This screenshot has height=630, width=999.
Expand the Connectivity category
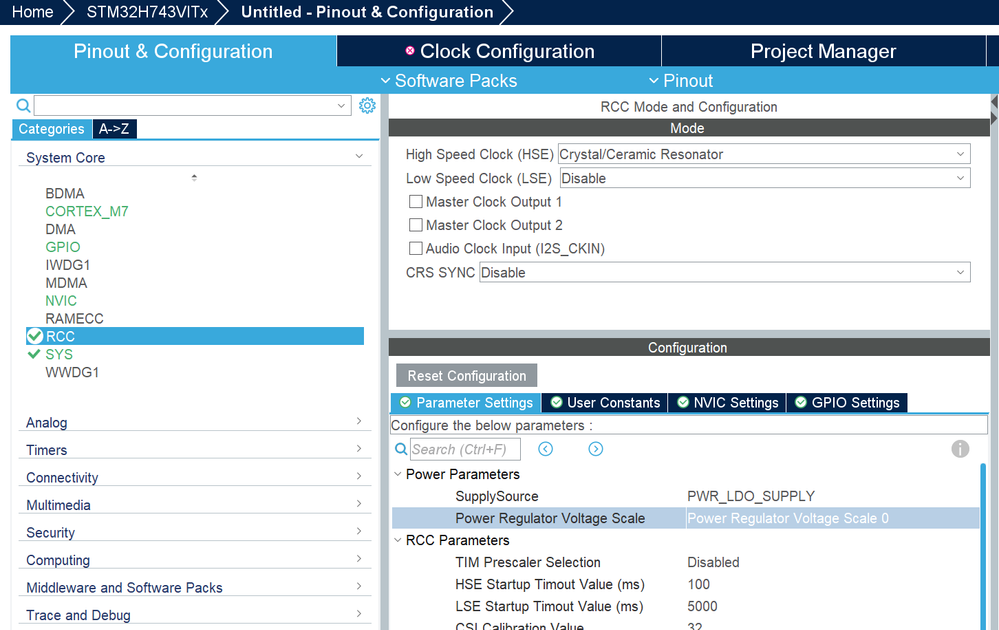[359, 476]
